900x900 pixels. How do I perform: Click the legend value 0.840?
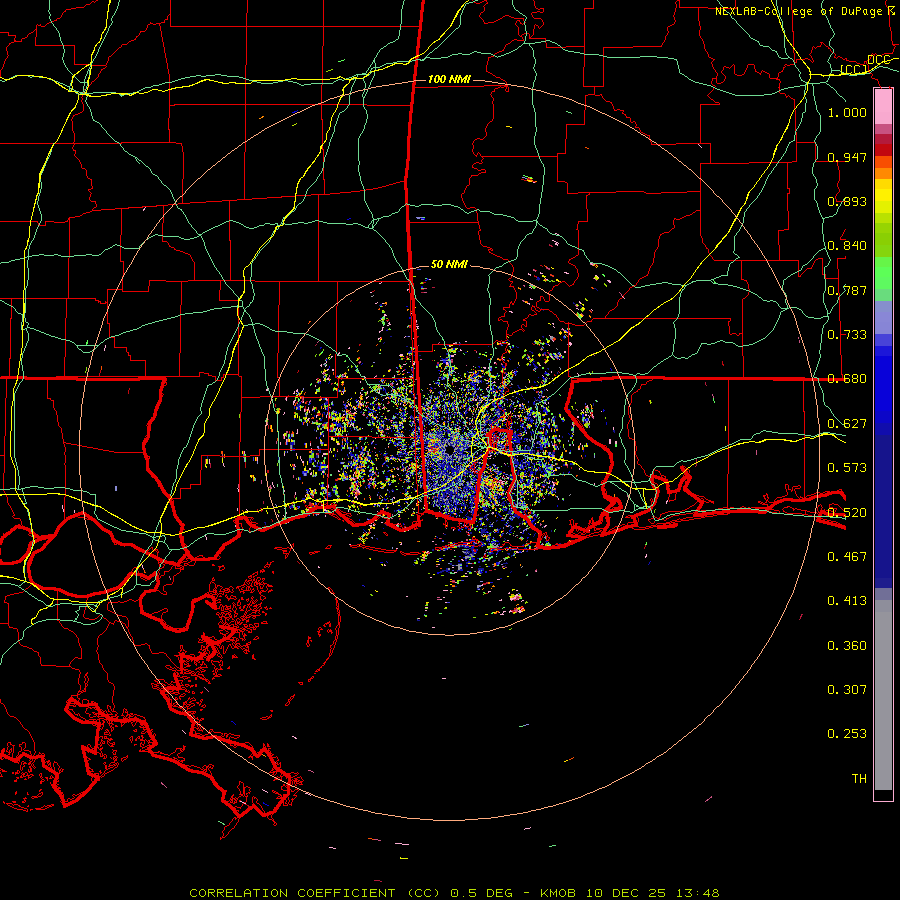tap(847, 246)
